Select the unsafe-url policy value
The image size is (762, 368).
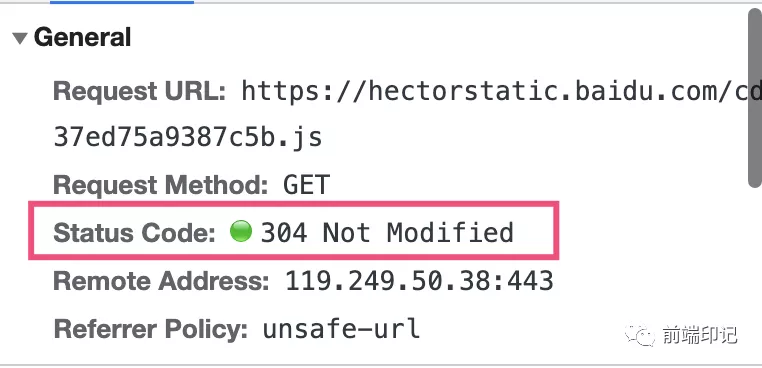pos(341,329)
